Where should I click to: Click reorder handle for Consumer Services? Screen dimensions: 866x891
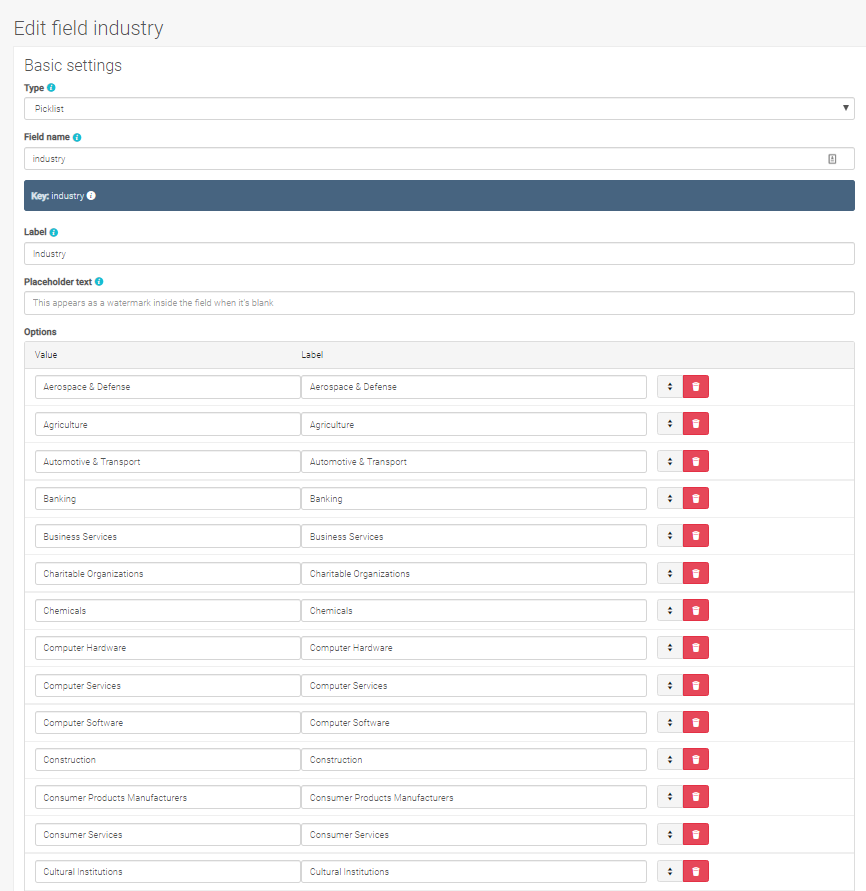pyautogui.click(x=670, y=834)
